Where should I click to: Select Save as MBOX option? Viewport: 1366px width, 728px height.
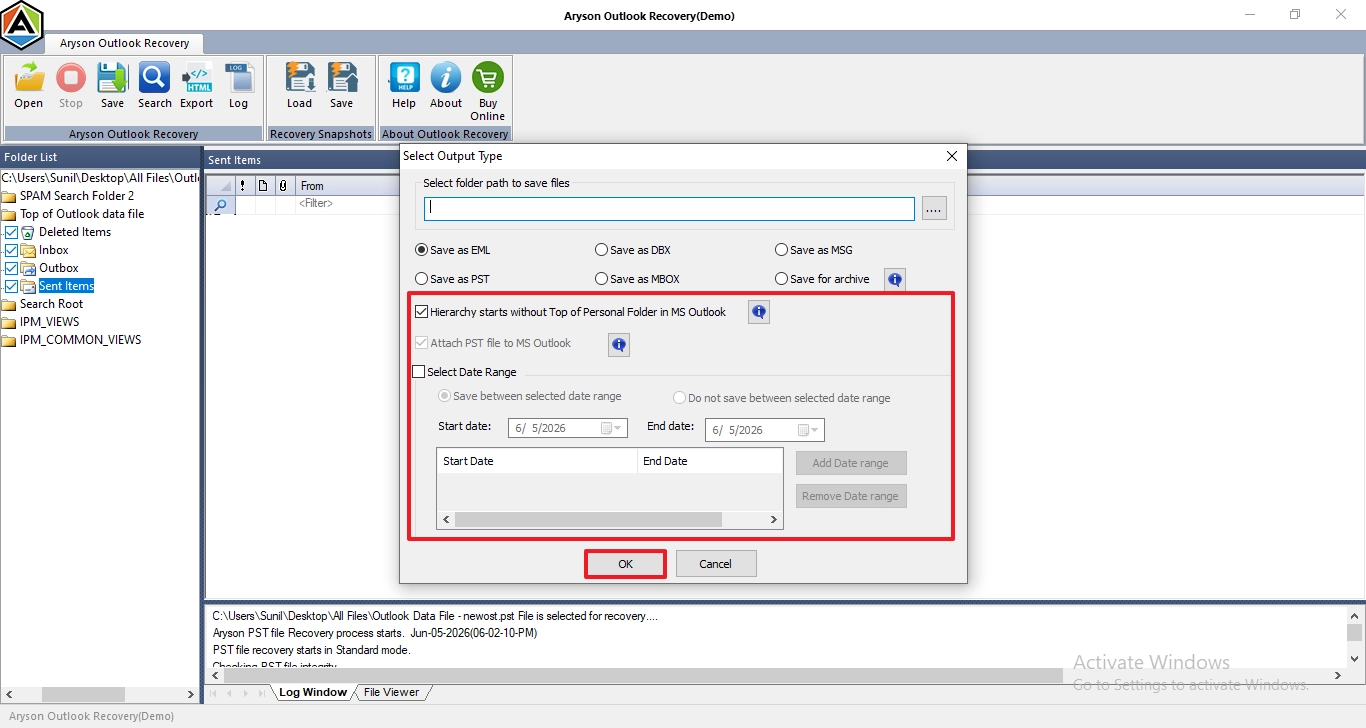coord(637,279)
